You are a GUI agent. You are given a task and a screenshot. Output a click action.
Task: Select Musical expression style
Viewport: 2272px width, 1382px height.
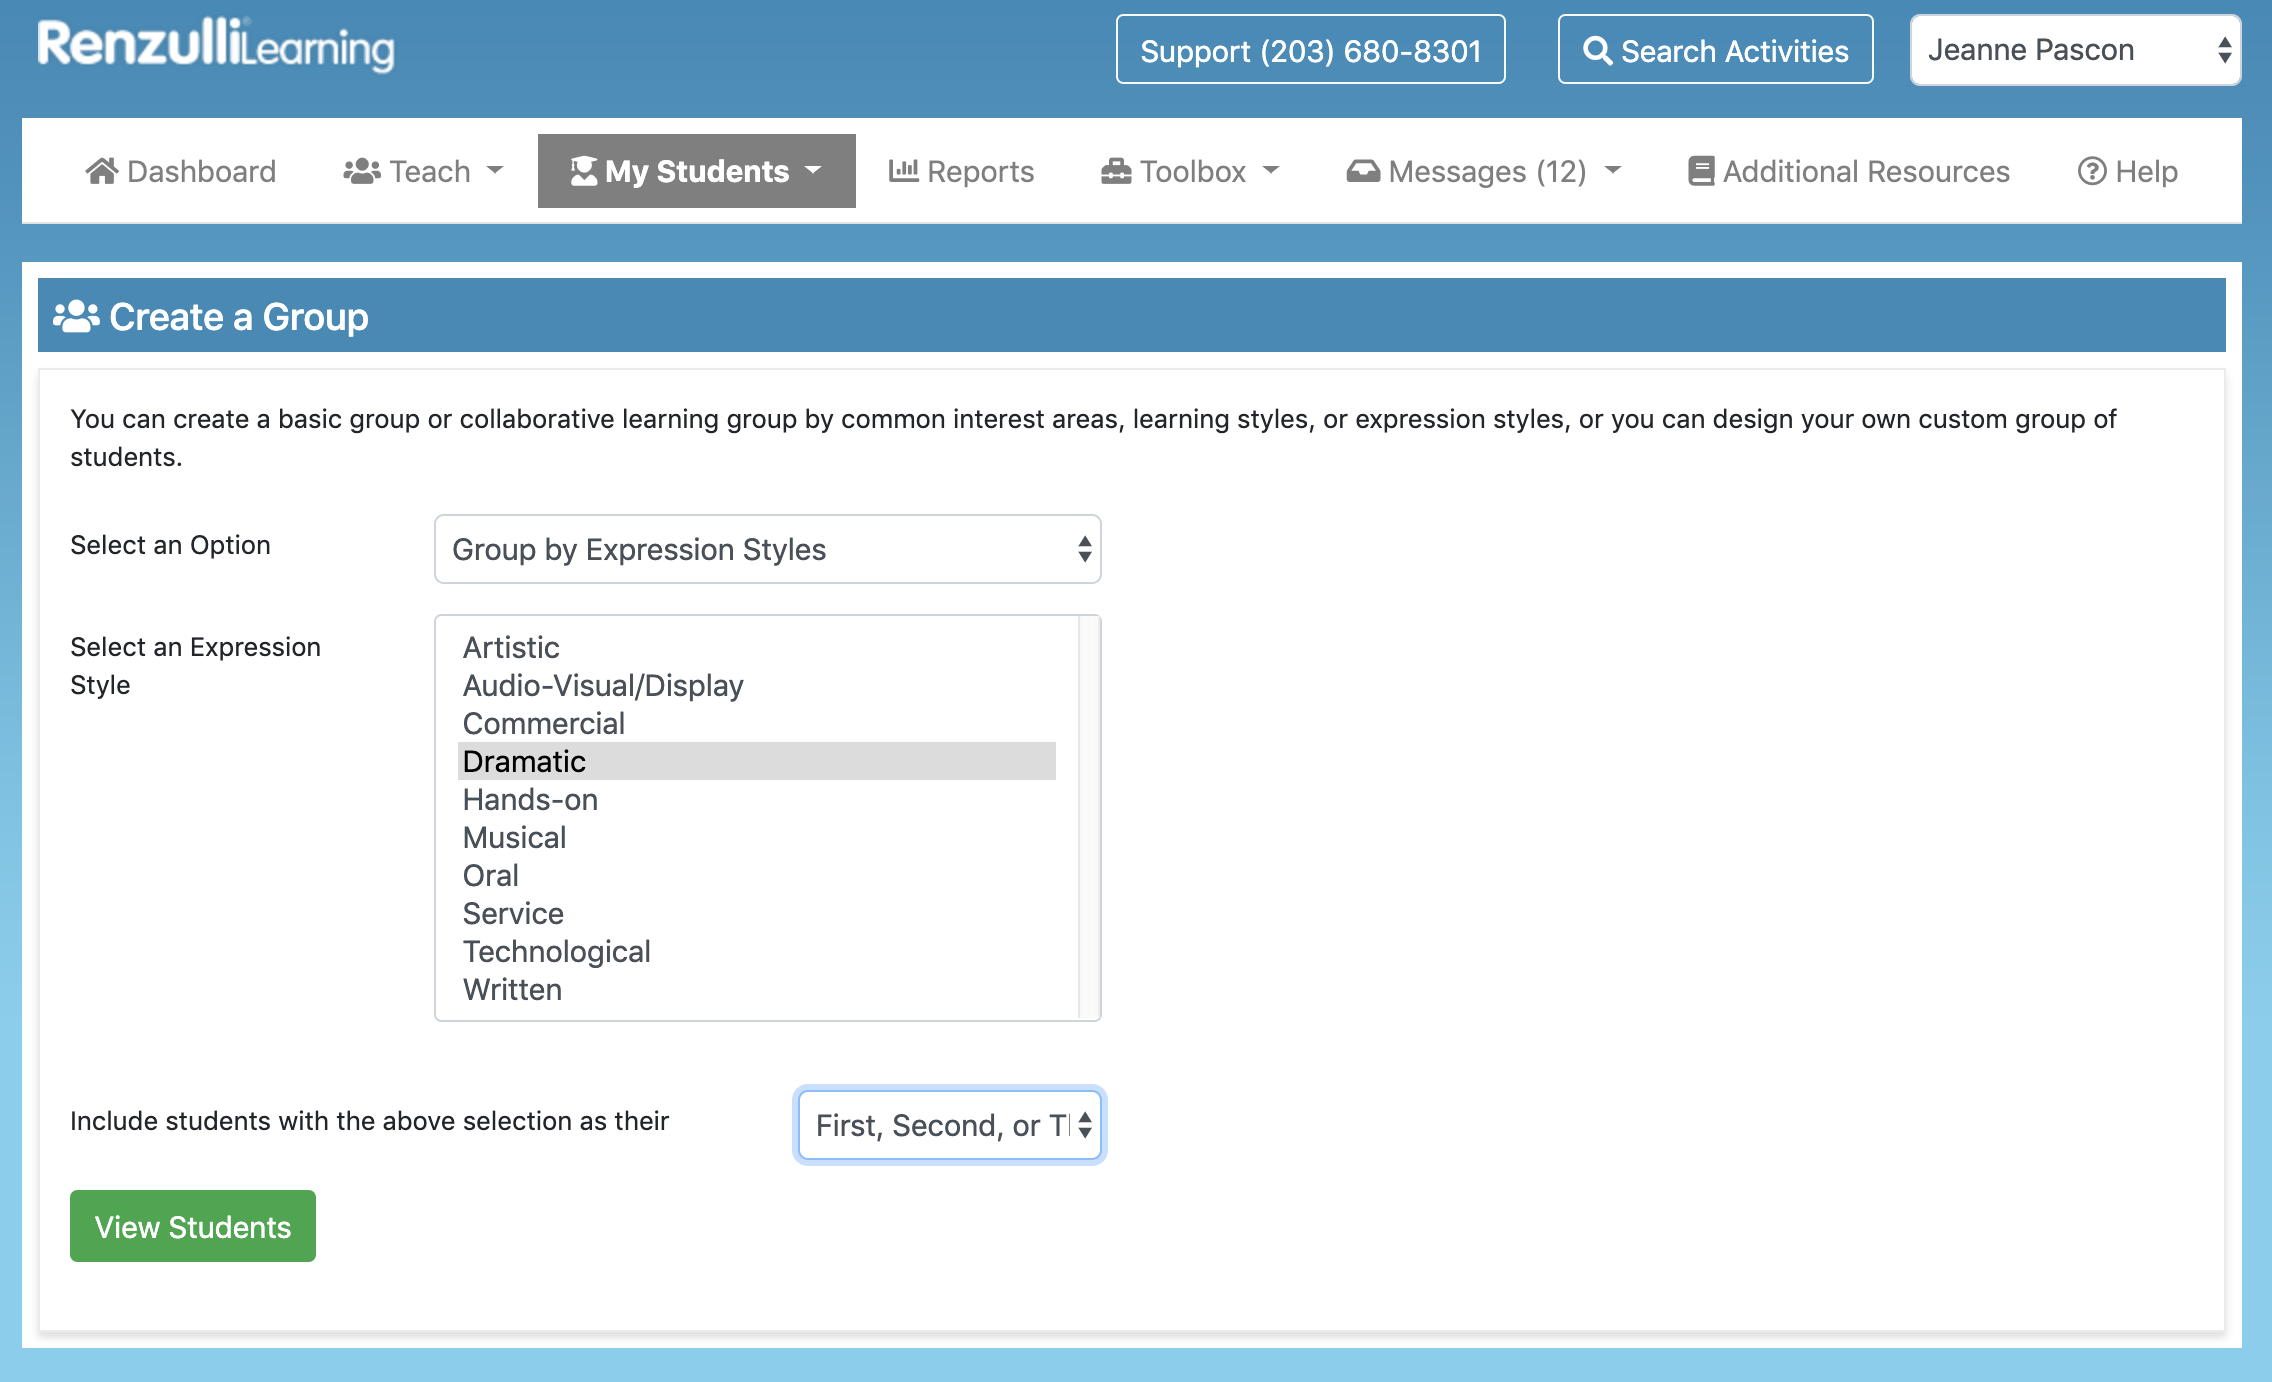click(x=757, y=837)
